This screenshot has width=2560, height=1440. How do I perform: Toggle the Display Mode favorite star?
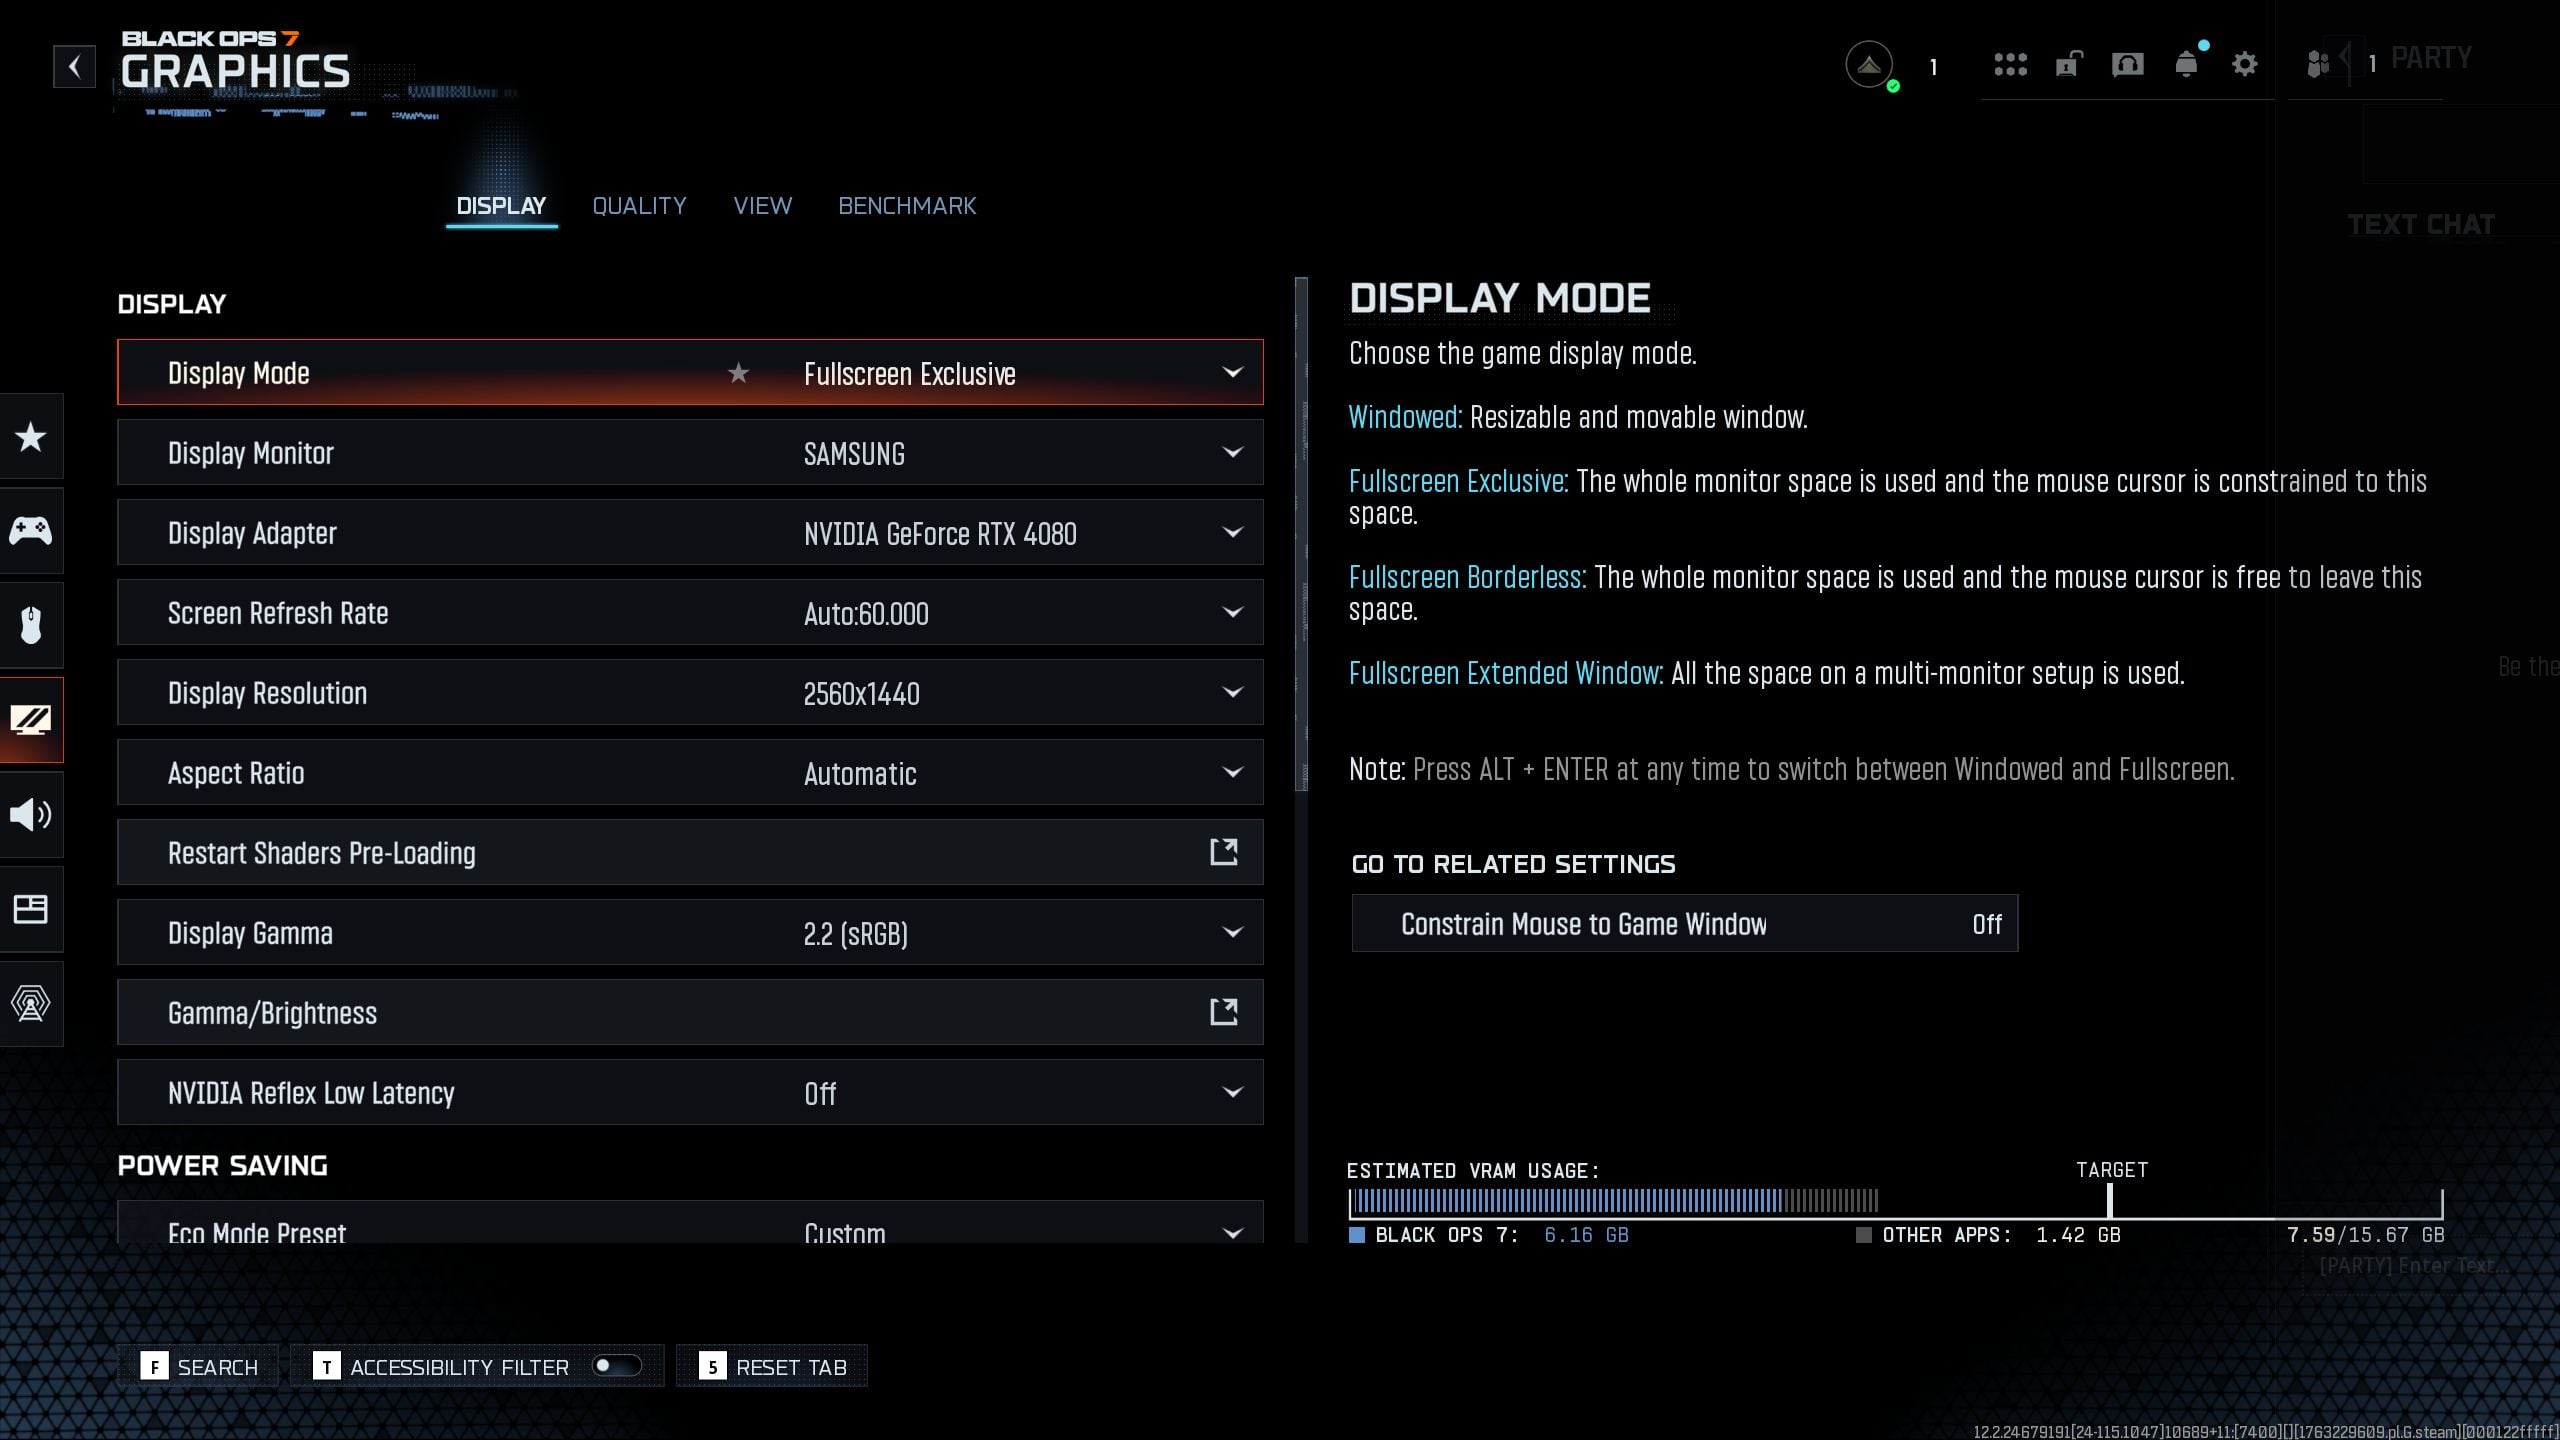[x=738, y=373]
